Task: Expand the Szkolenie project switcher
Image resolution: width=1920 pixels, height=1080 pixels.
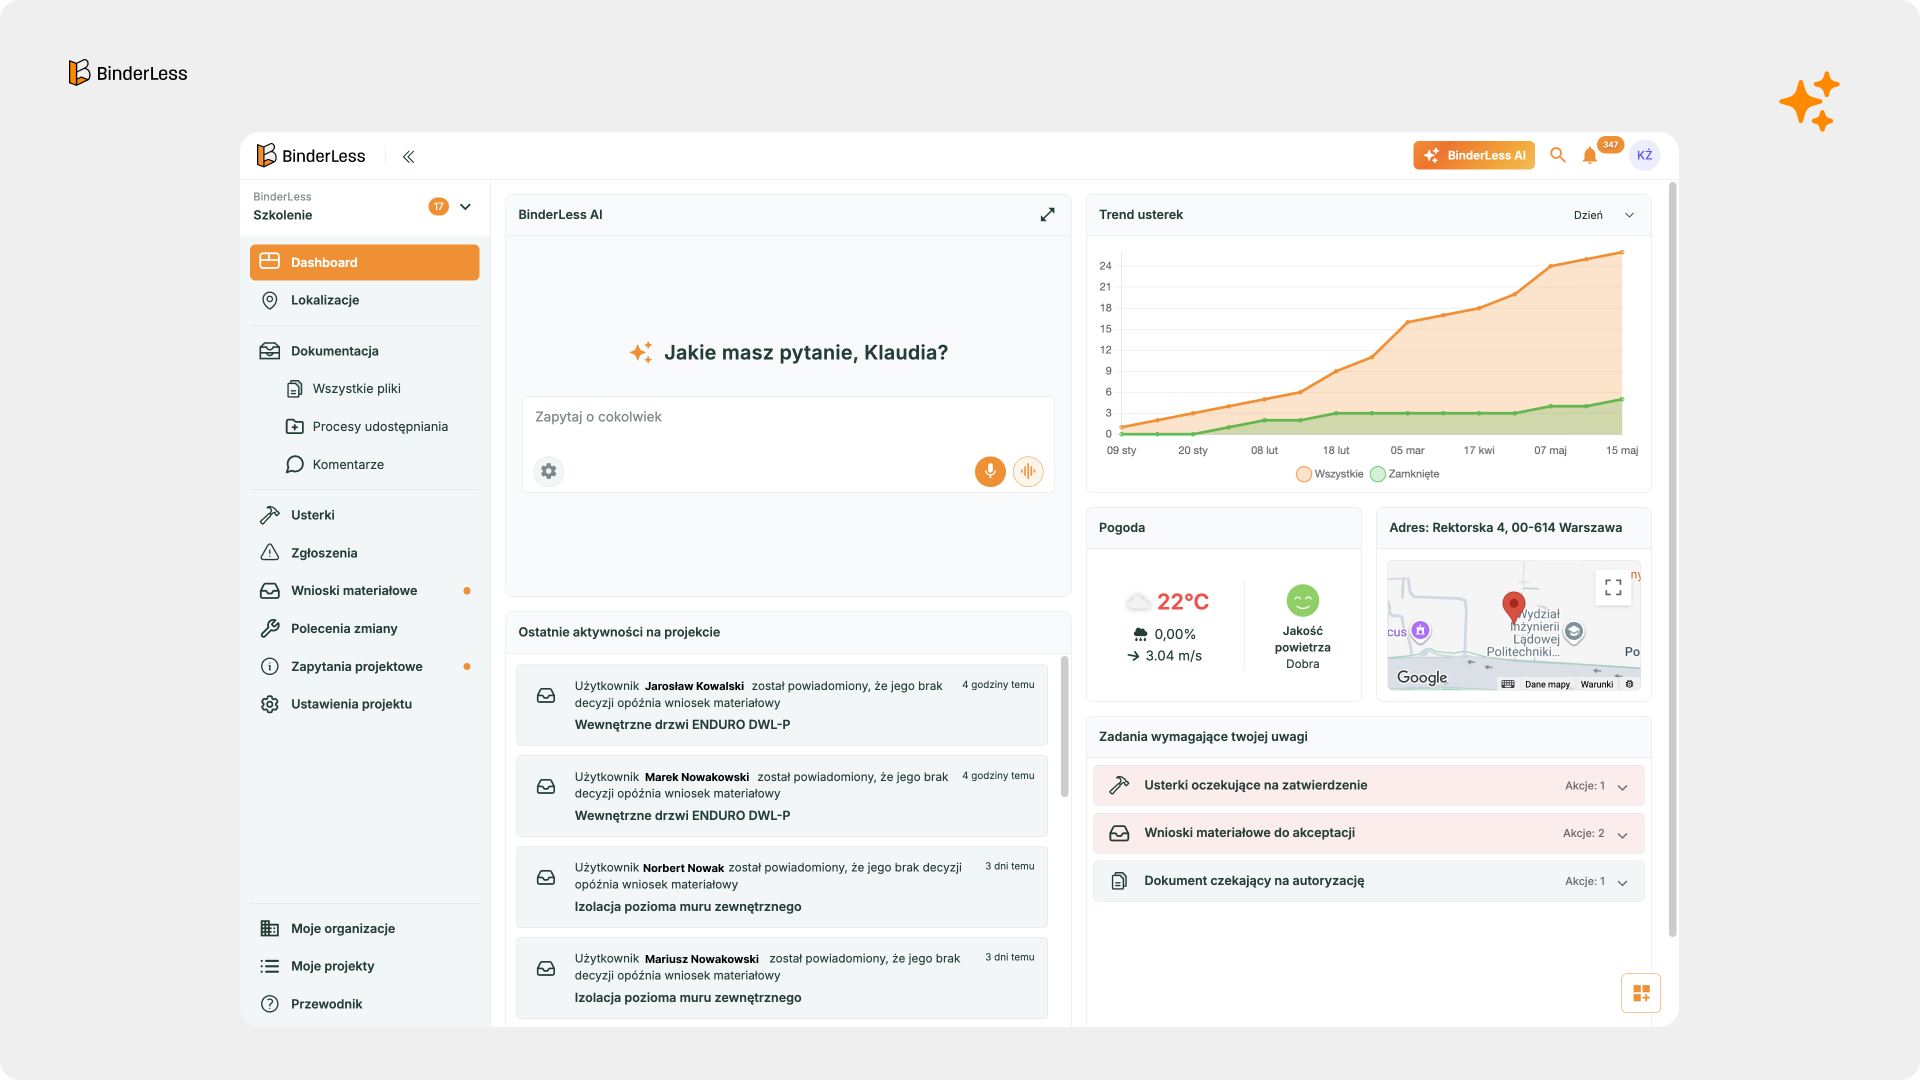Action: [x=465, y=207]
